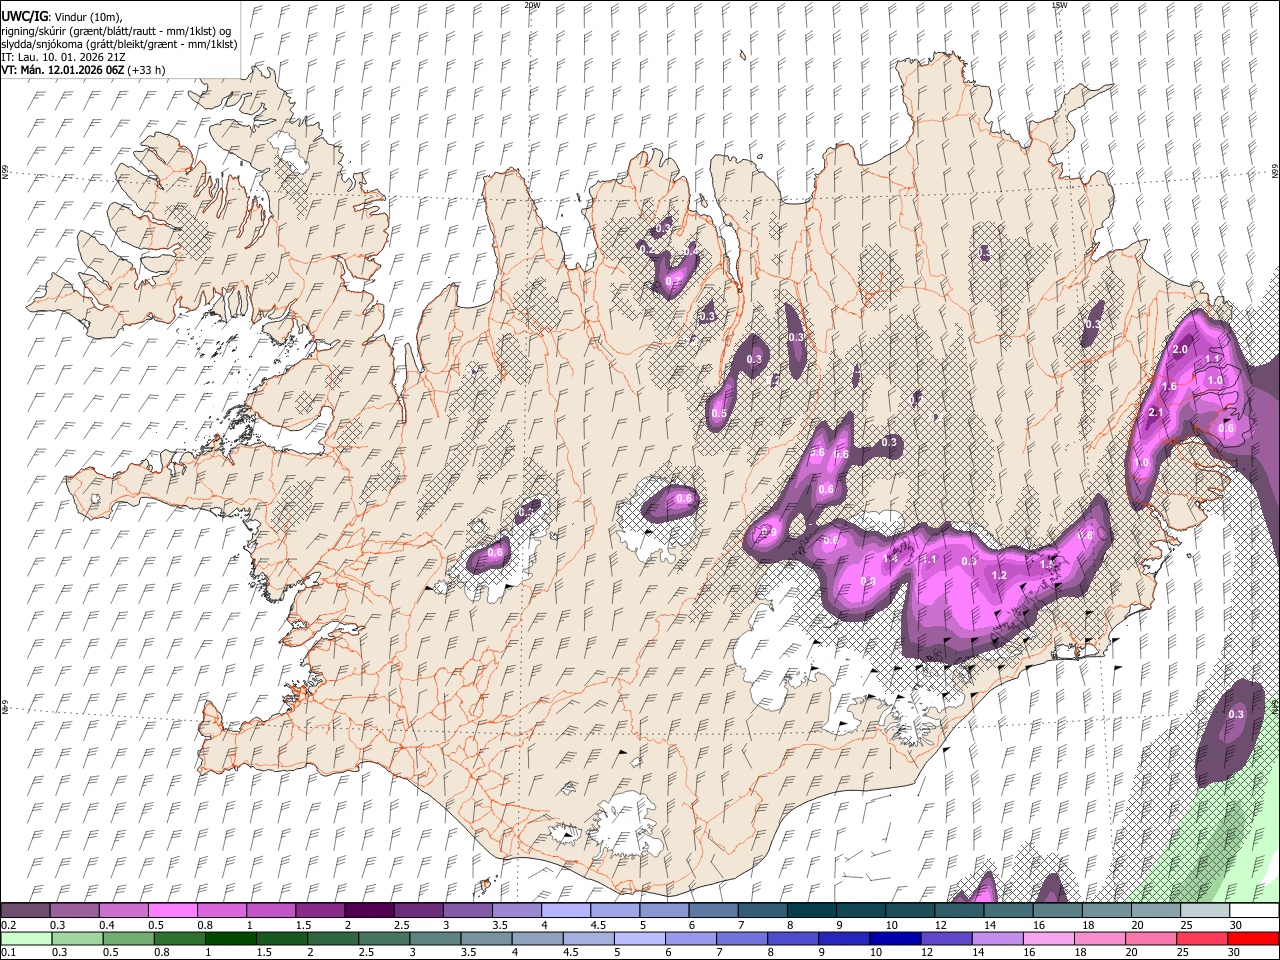This screenshot has height=960, width=1280.
Task: Click the 'slydda/snjókoma' description line
Action: coord(120,44)
